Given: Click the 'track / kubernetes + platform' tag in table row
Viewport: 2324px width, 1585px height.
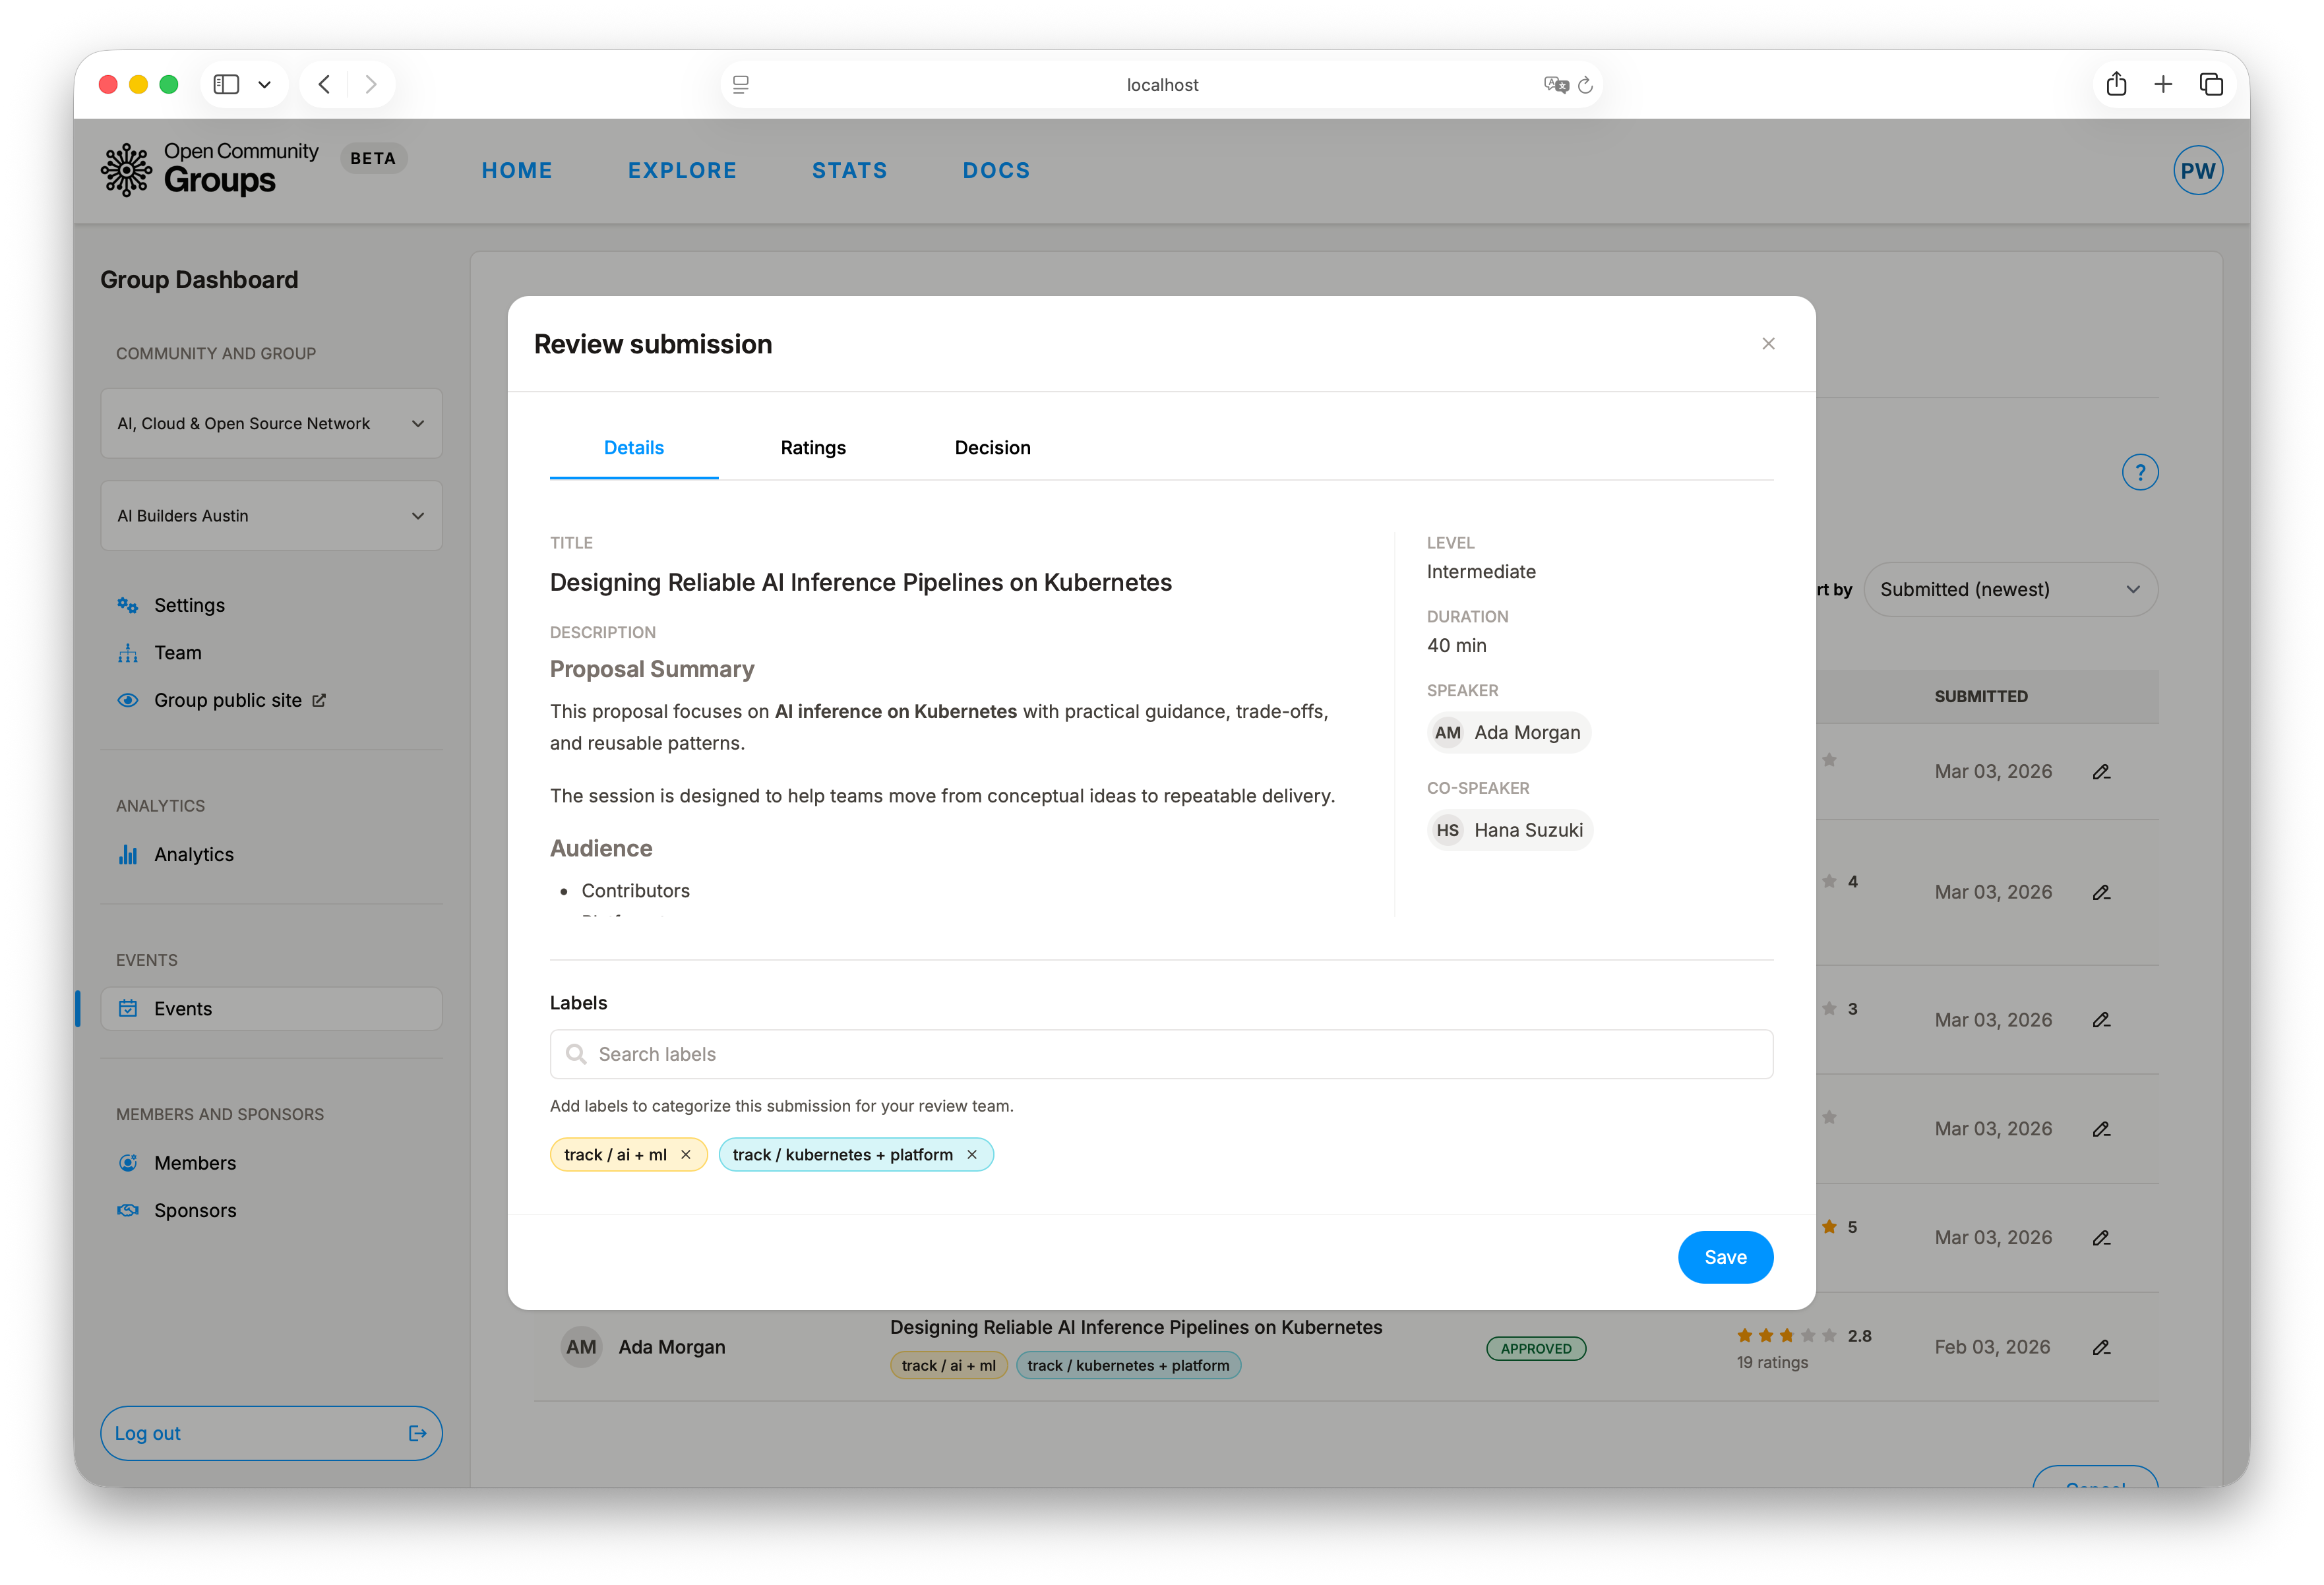Looking at the screenshot, I should click(1128, 1366).
